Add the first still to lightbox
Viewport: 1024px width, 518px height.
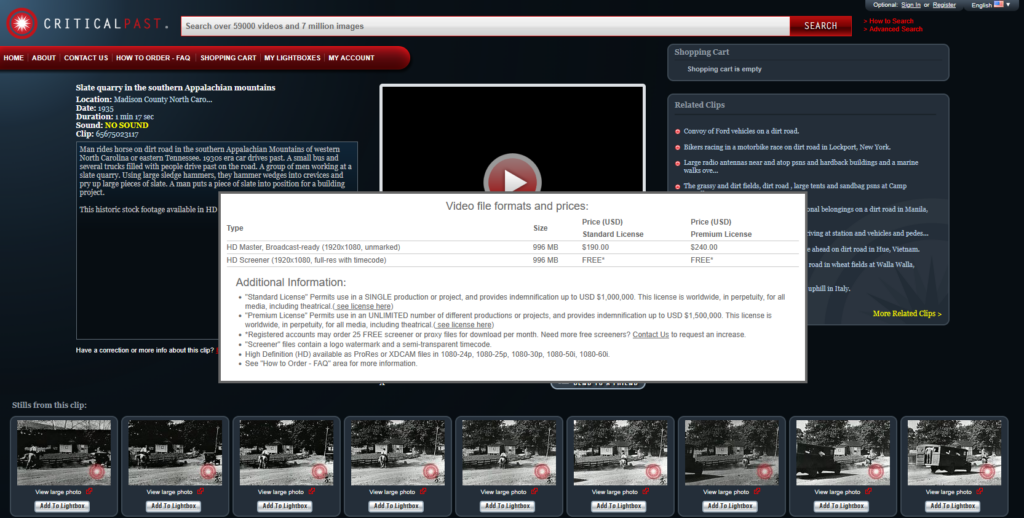[62, 506]
